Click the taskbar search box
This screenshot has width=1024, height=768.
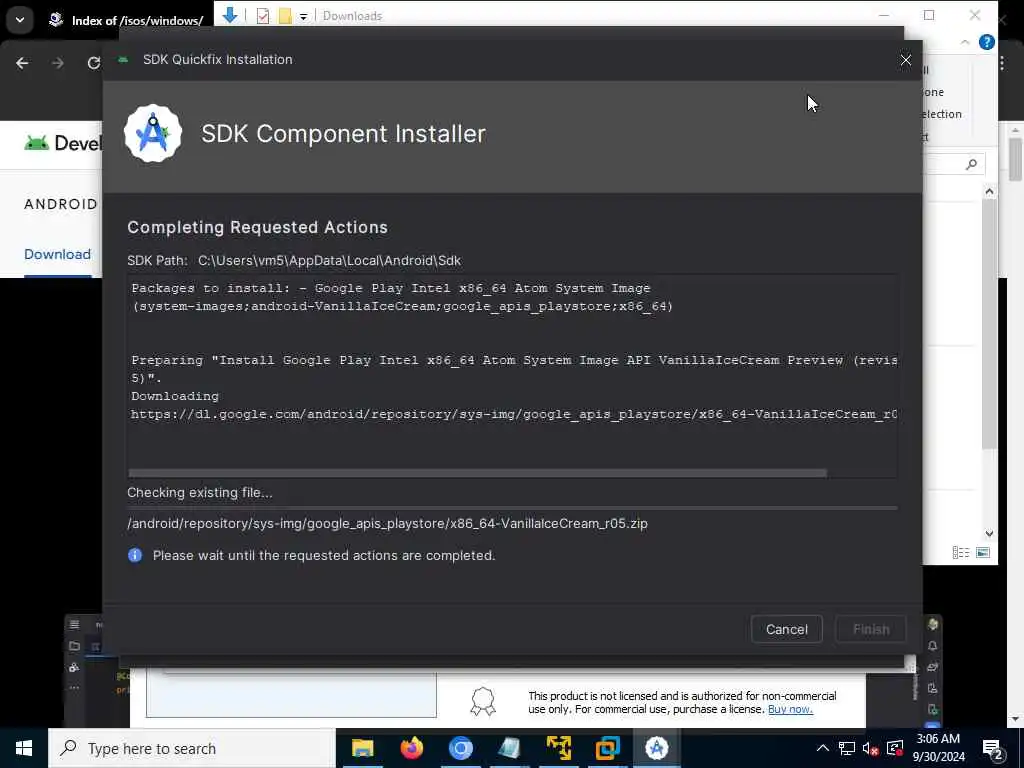pos(192,748)
